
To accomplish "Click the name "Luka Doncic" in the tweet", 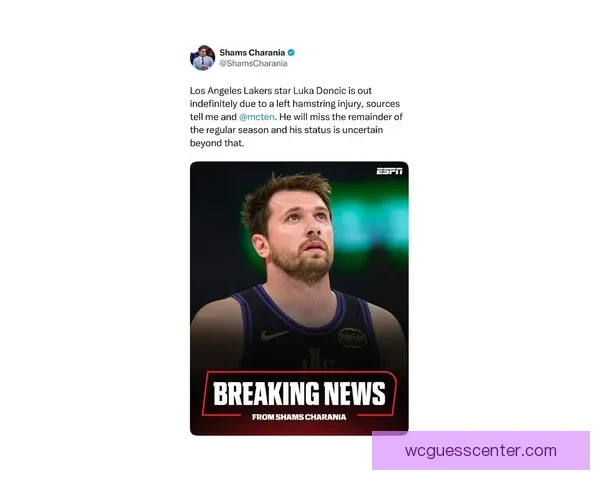I will click(x=320, y=91).
